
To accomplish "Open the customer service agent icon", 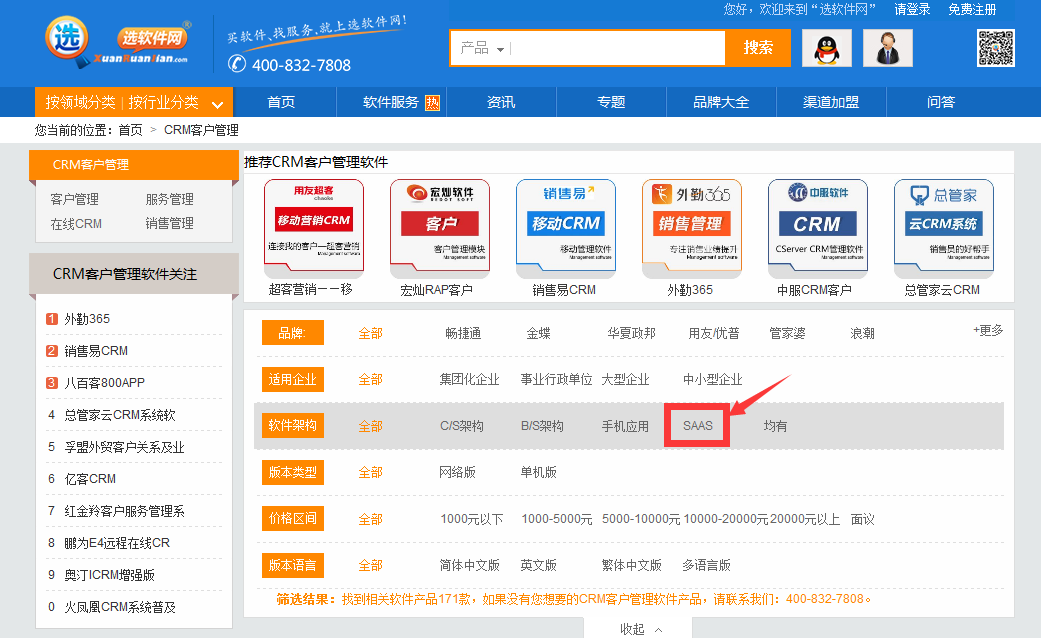I will [888, 48].
